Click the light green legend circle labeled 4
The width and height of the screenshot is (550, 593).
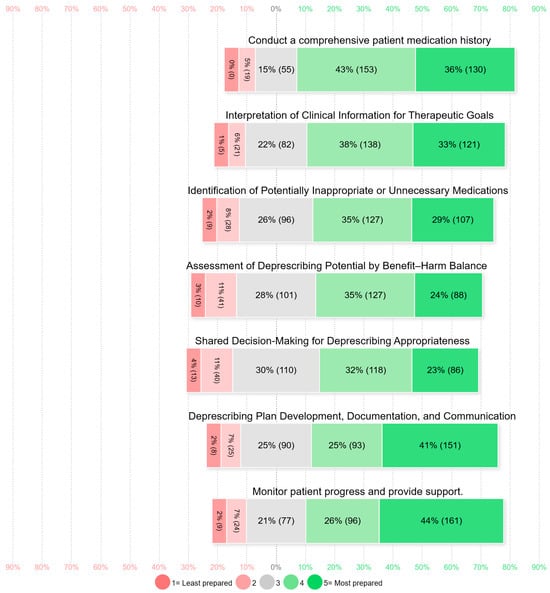291,582
